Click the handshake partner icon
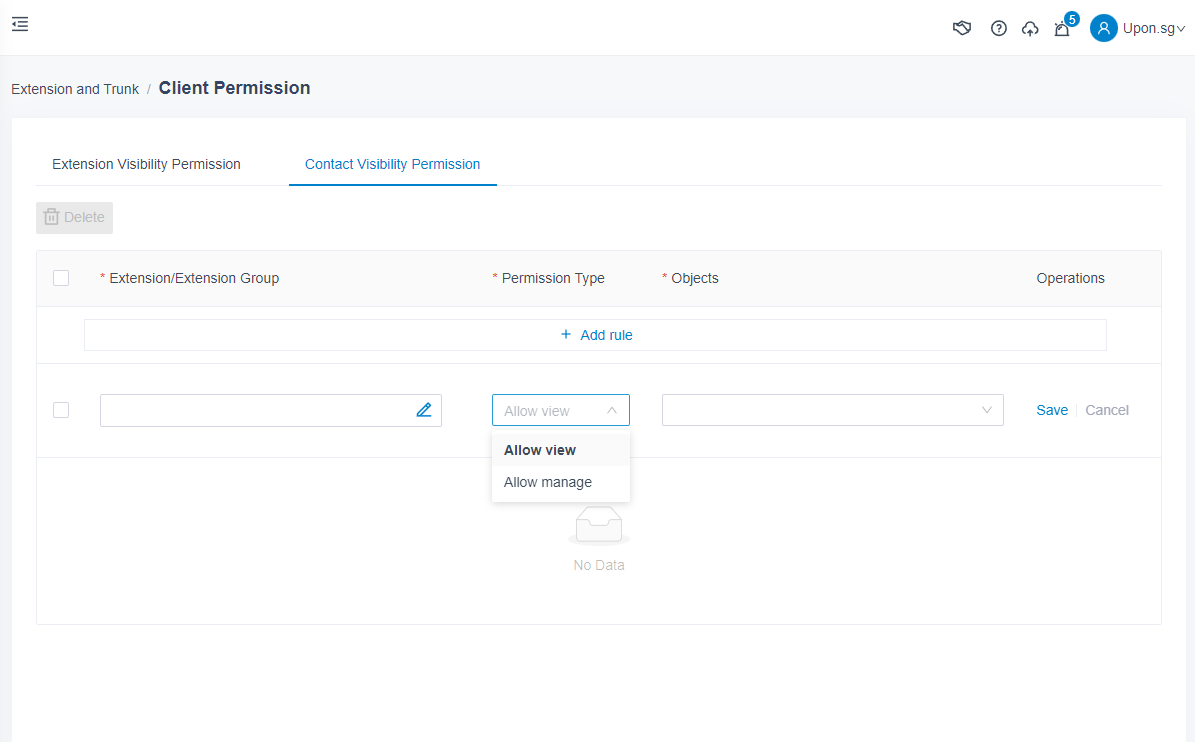Image resolution: width=1195 pixels, height=742 pixels. 962,28
